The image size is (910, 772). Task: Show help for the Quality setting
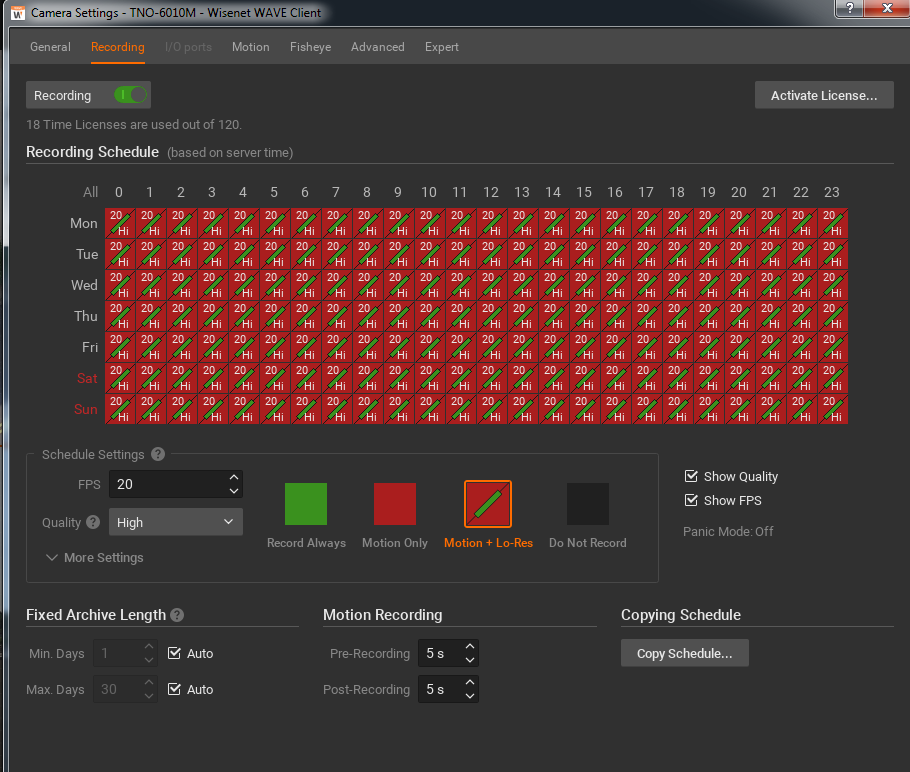tap(93, 522)
